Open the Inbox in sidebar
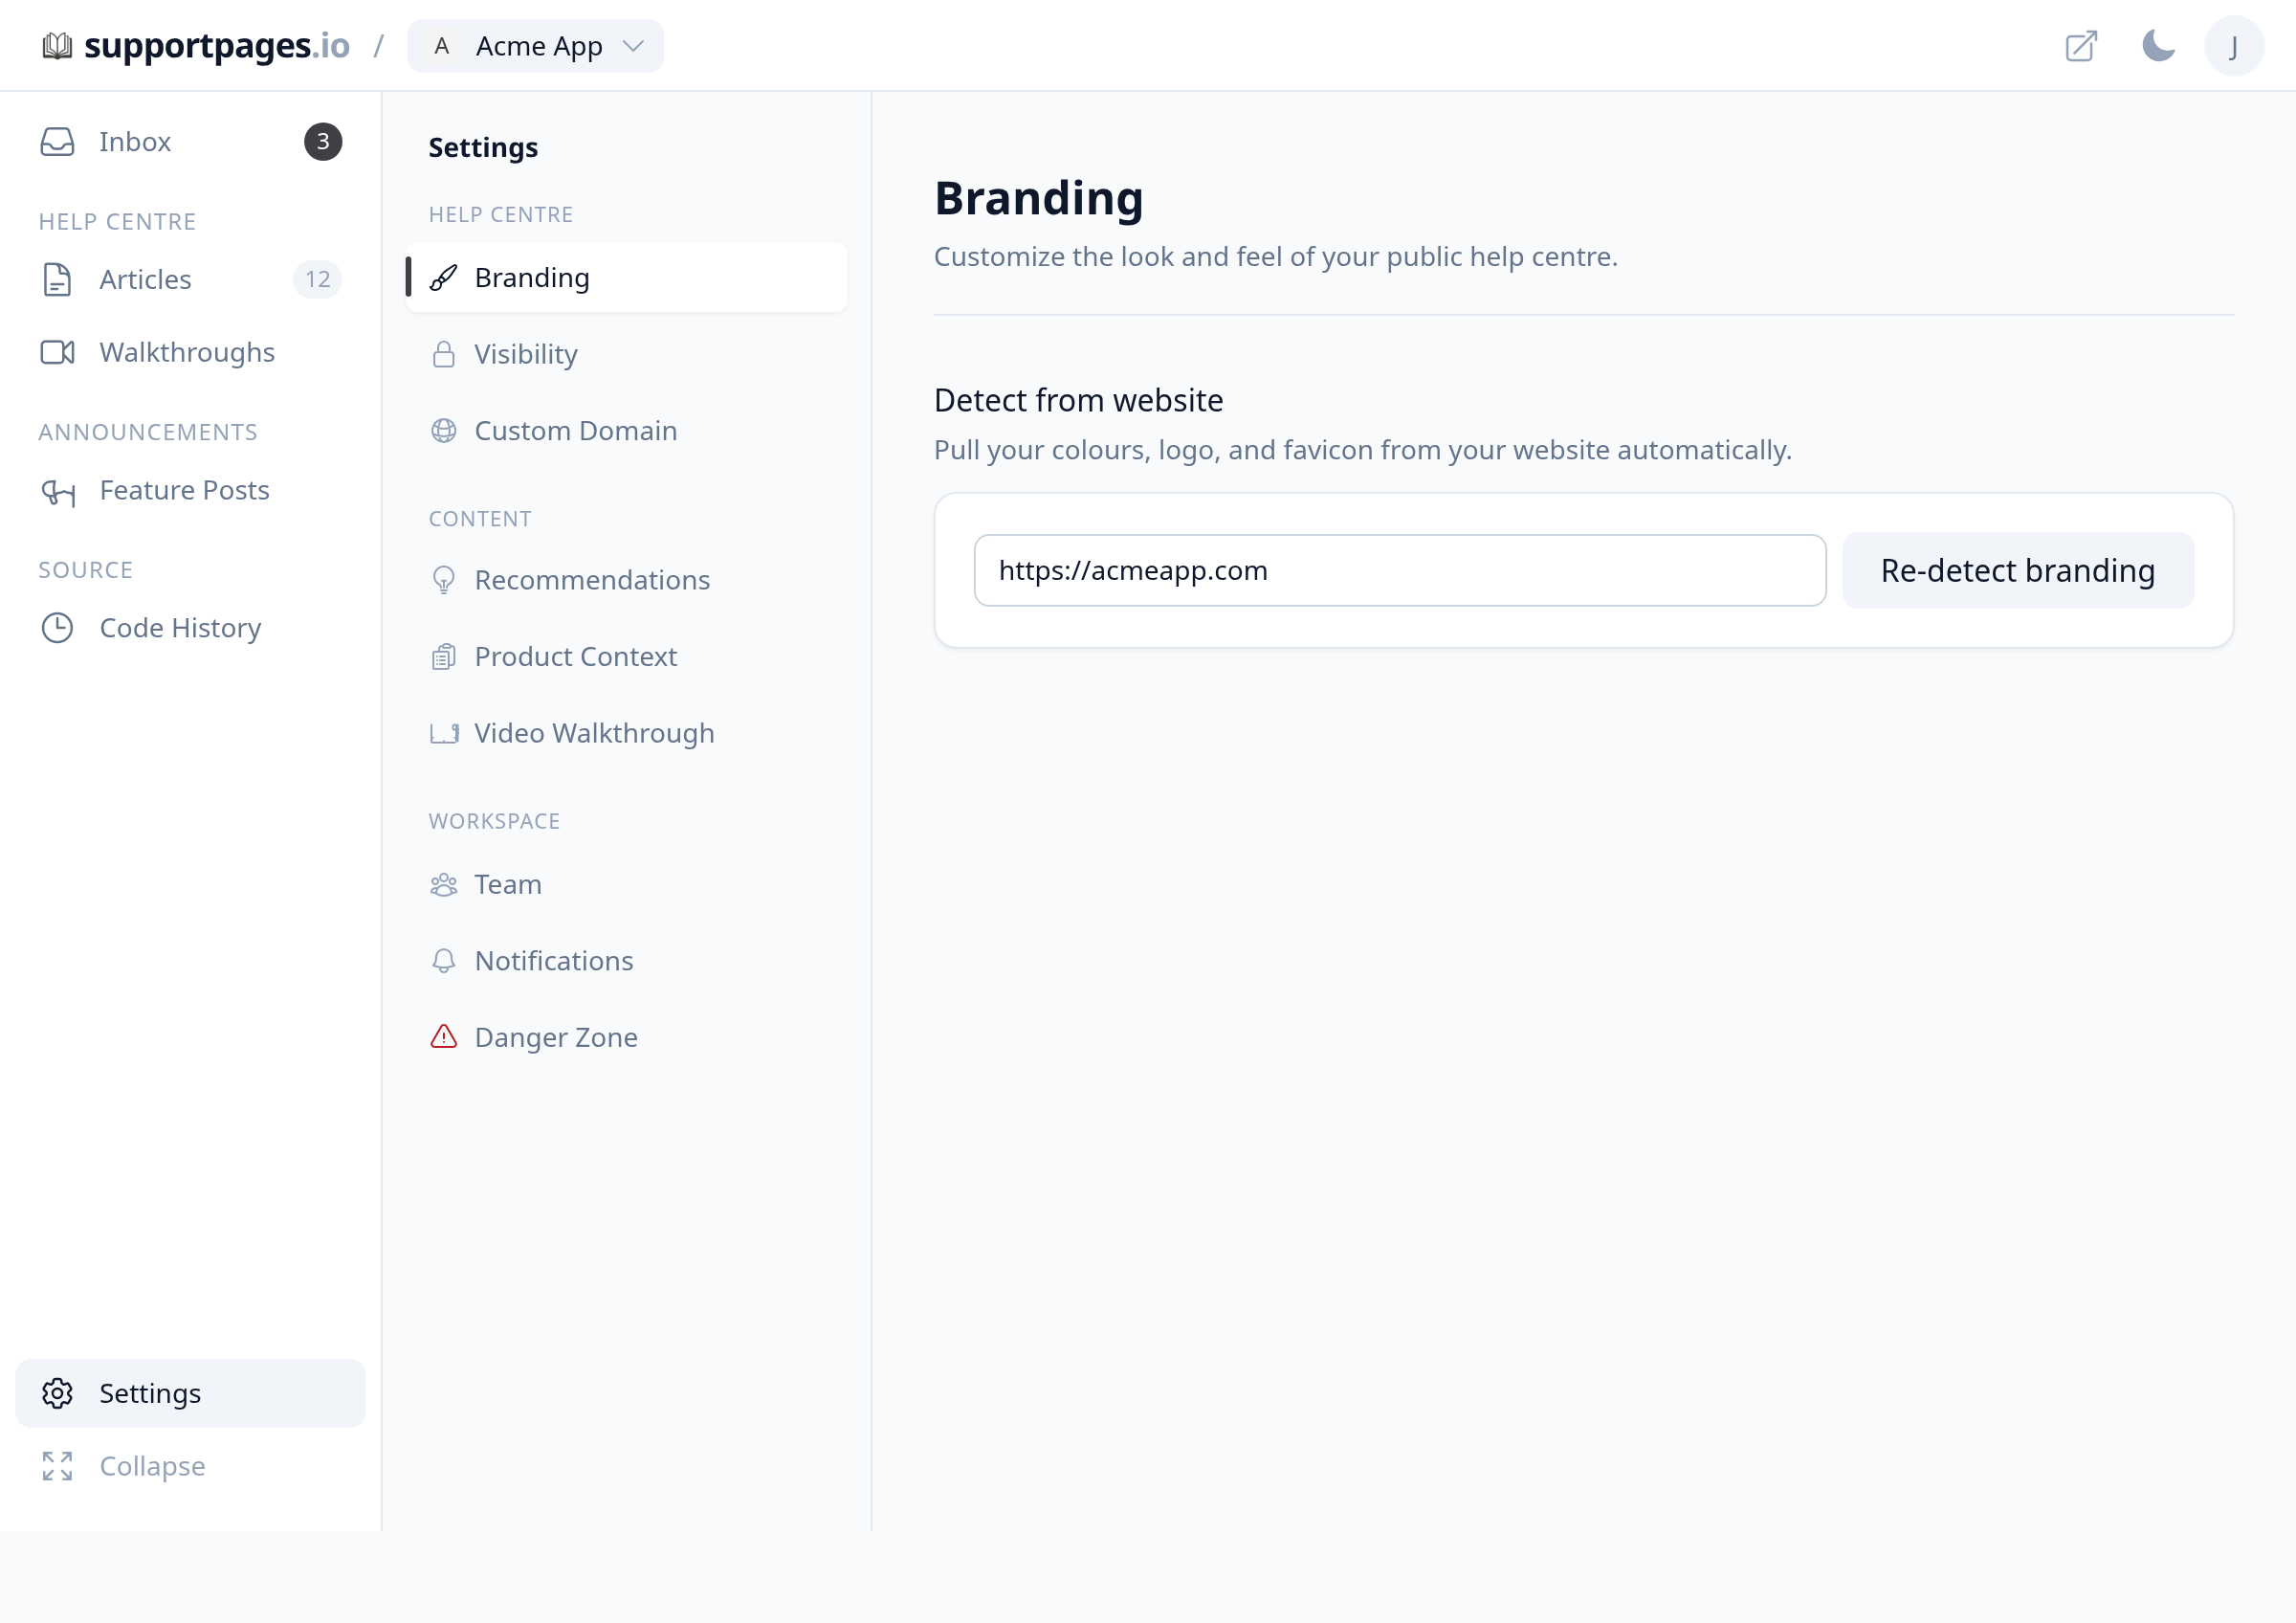The width and height of the screenshot is (2296, 1623). click(190, 142)
